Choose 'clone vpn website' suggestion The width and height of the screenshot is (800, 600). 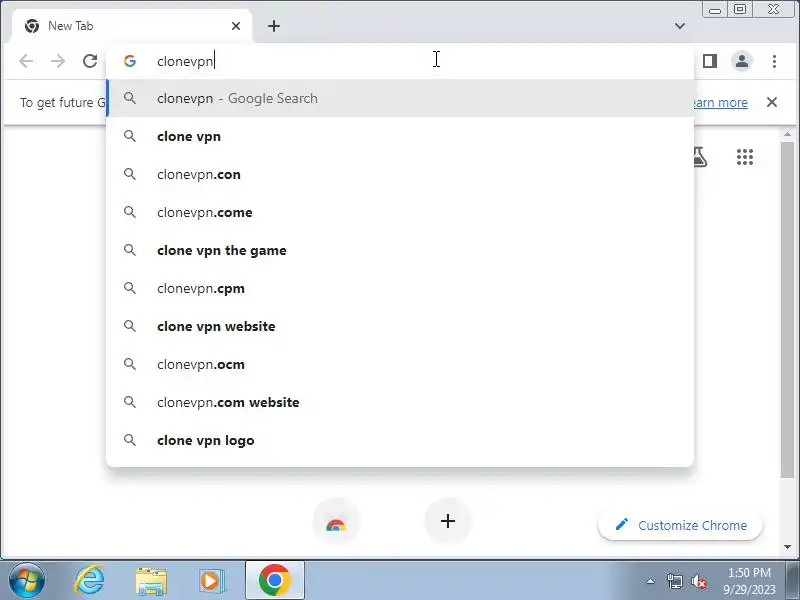click(400, 327)
